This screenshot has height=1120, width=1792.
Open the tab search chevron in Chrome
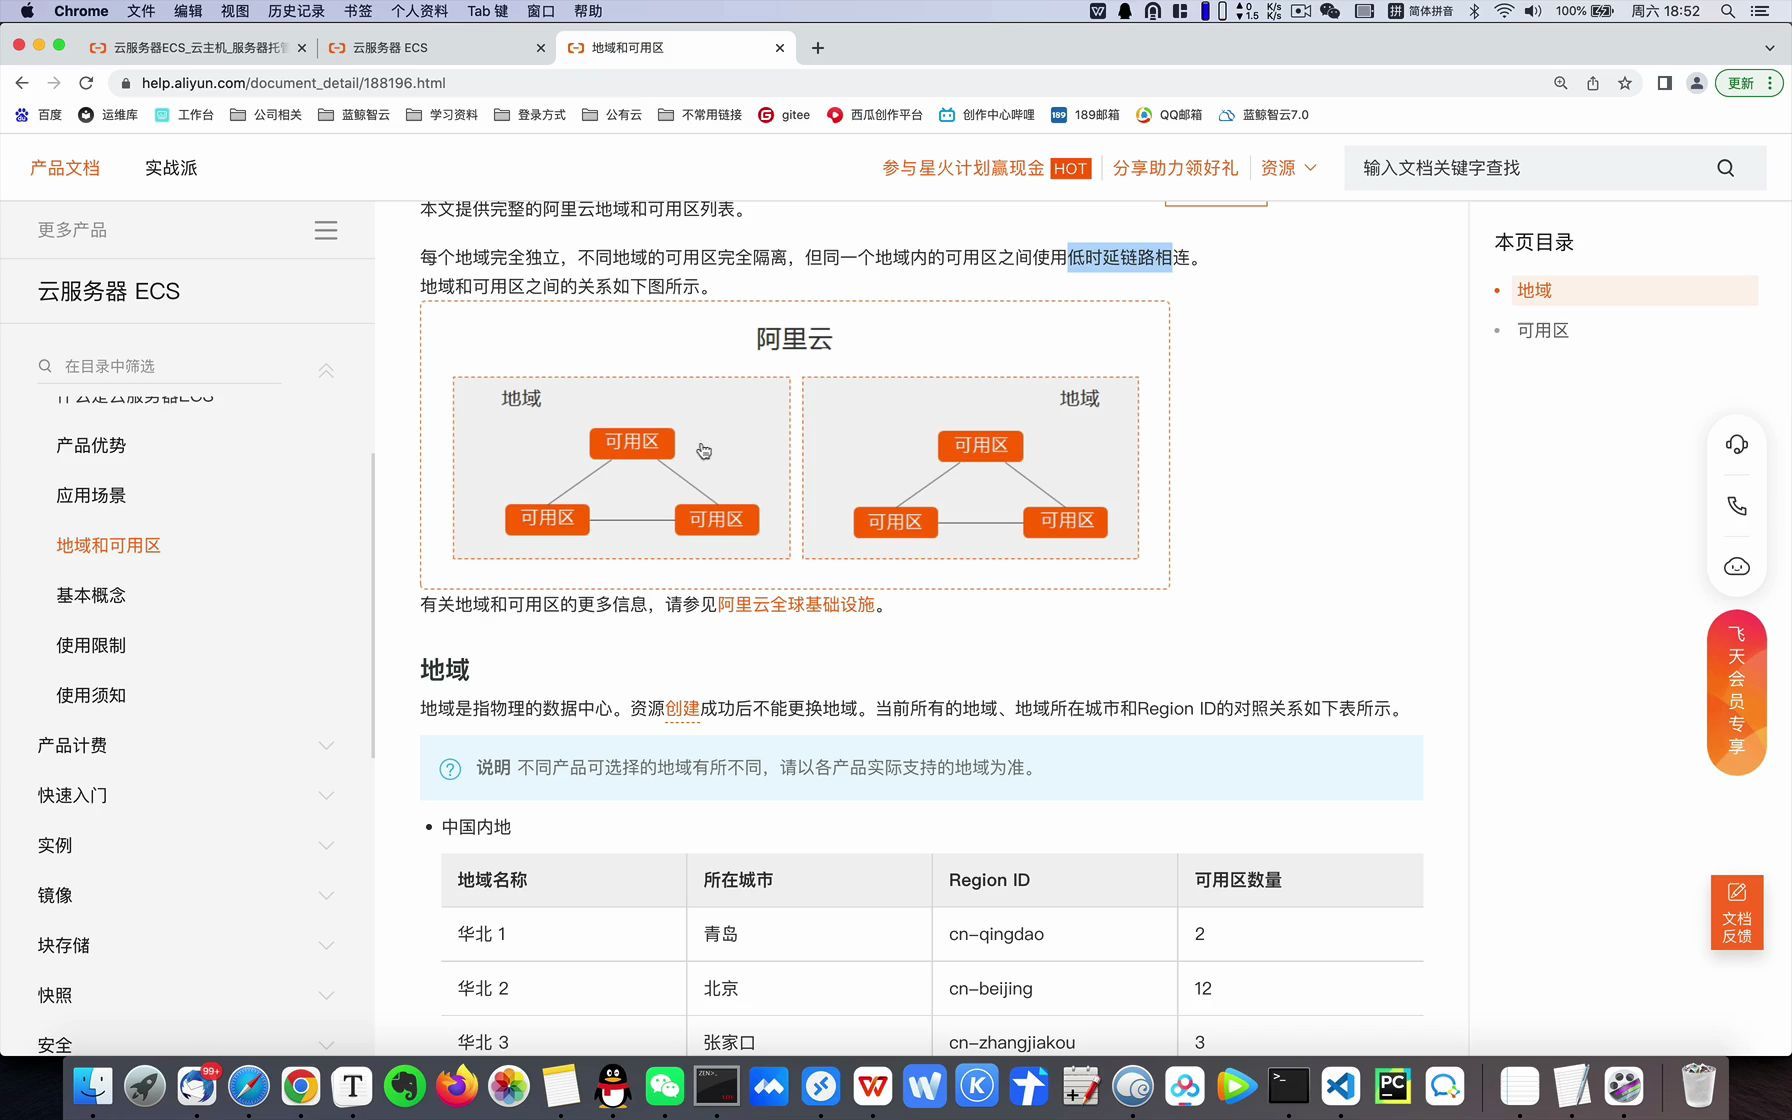(1769, 48)
